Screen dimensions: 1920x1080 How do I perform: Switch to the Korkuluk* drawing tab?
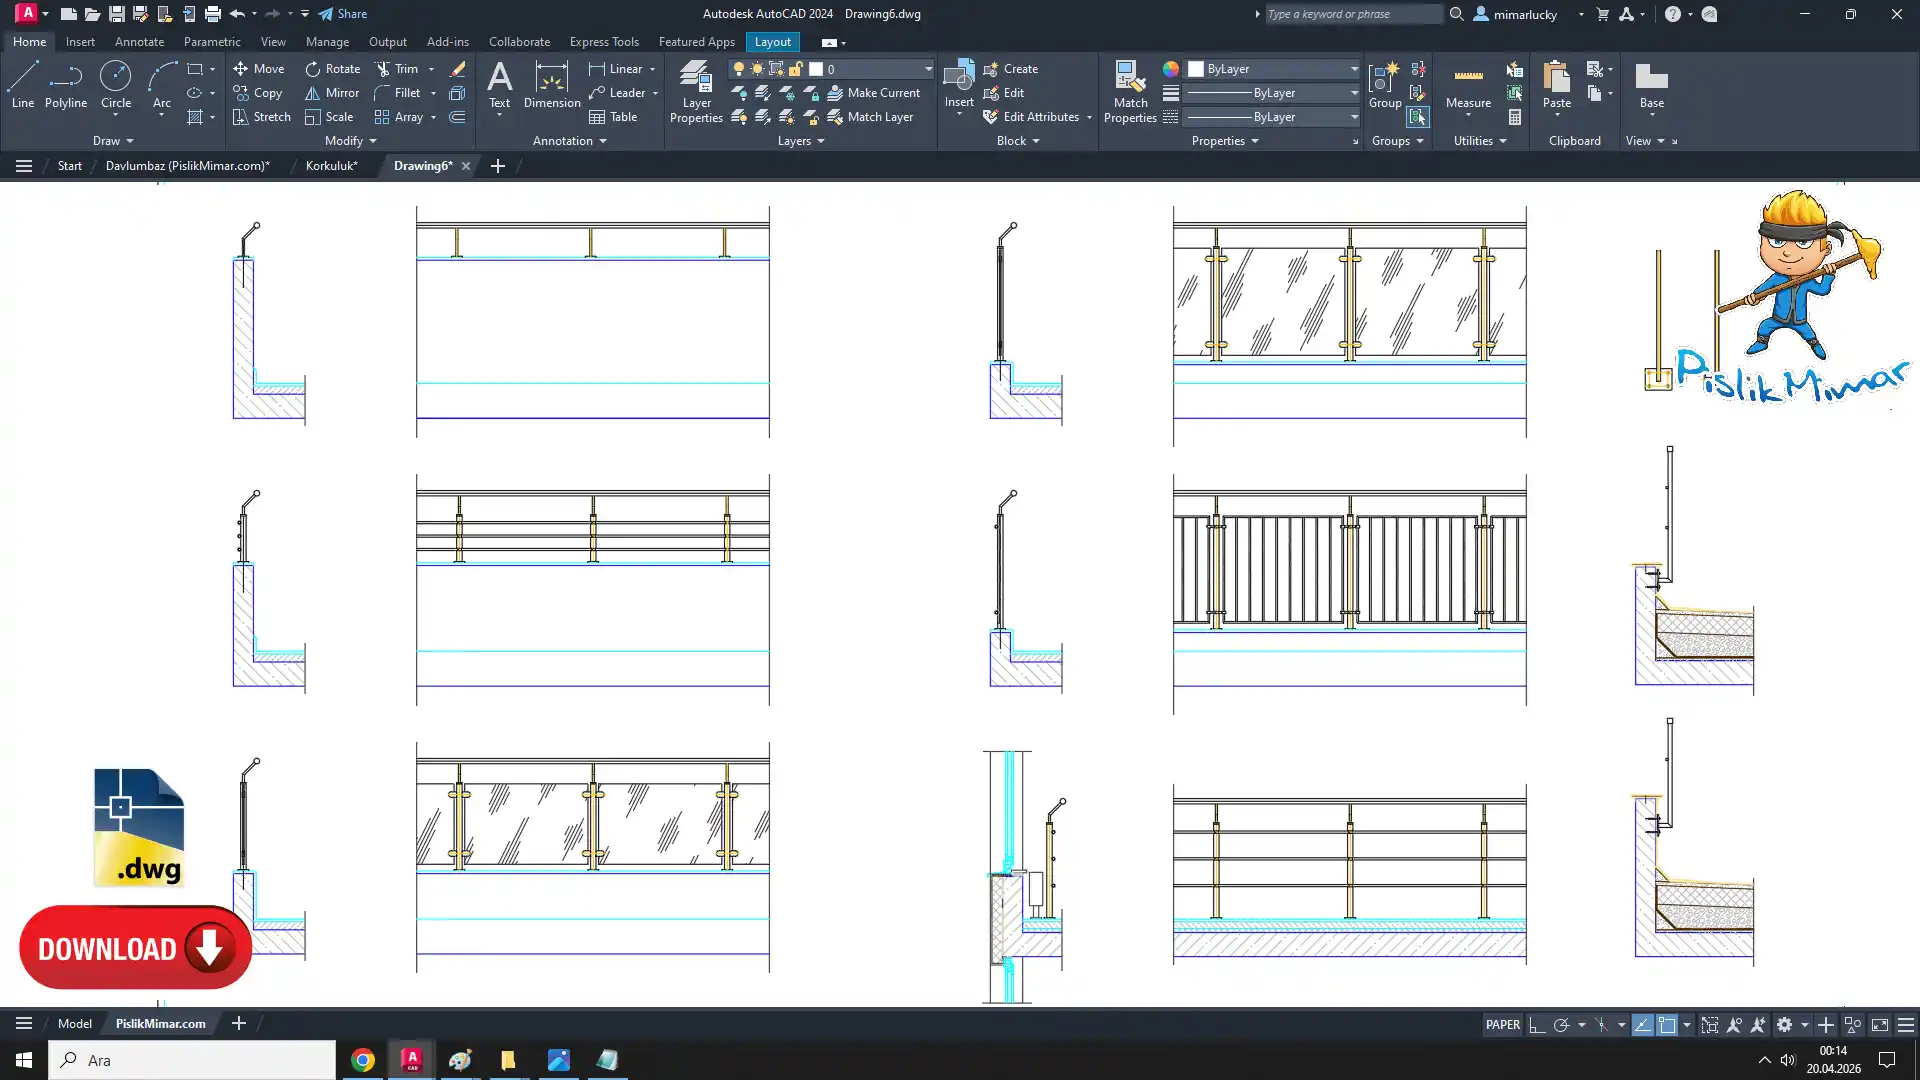point(331,166)
